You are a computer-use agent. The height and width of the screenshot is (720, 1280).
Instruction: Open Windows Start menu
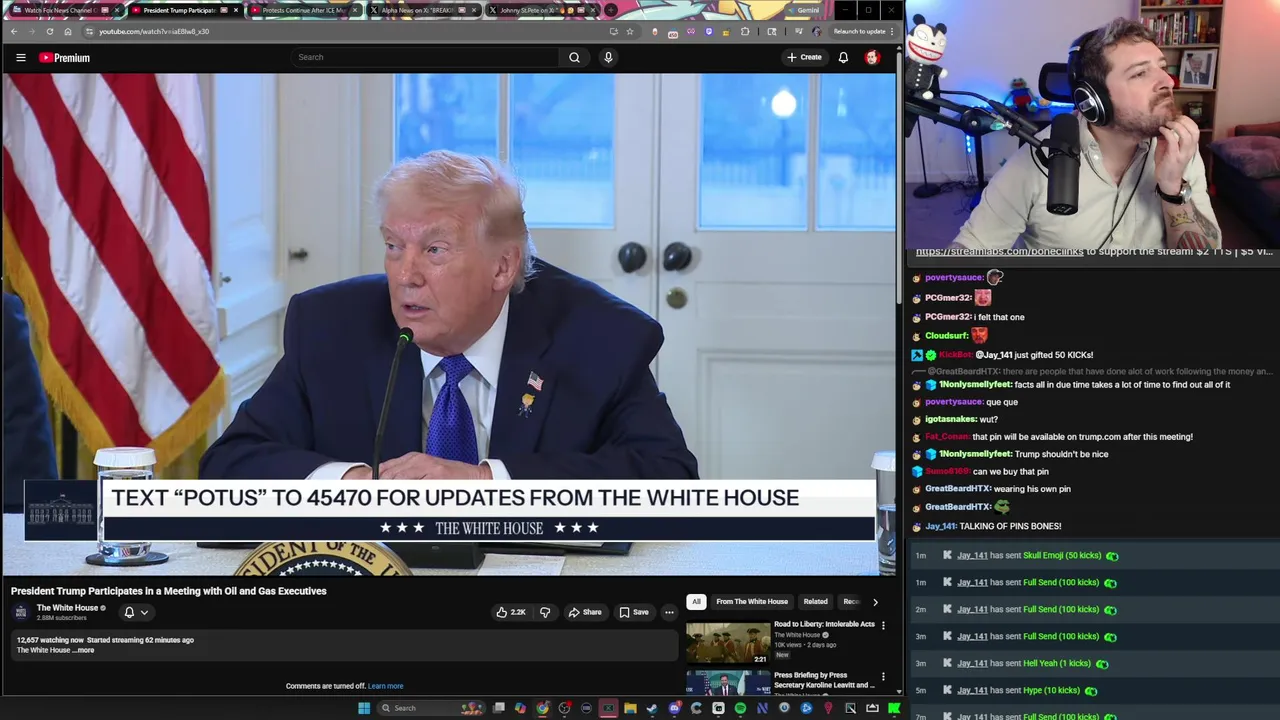point(364,708)
